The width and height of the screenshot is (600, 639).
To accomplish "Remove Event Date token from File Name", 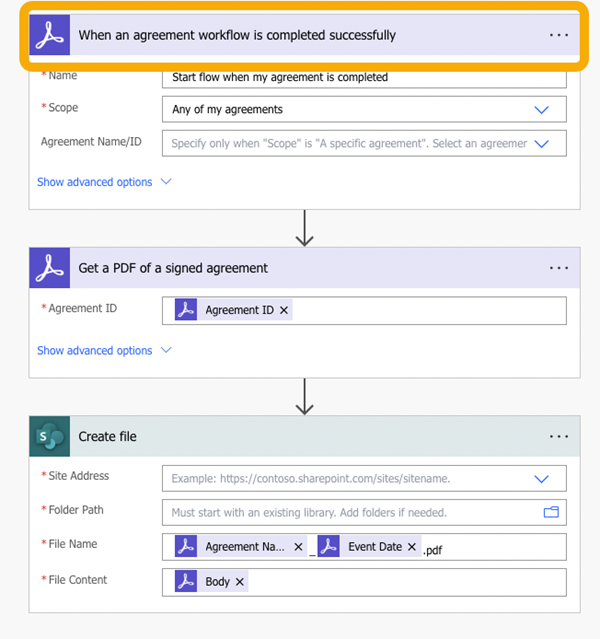I will point(412,547).
